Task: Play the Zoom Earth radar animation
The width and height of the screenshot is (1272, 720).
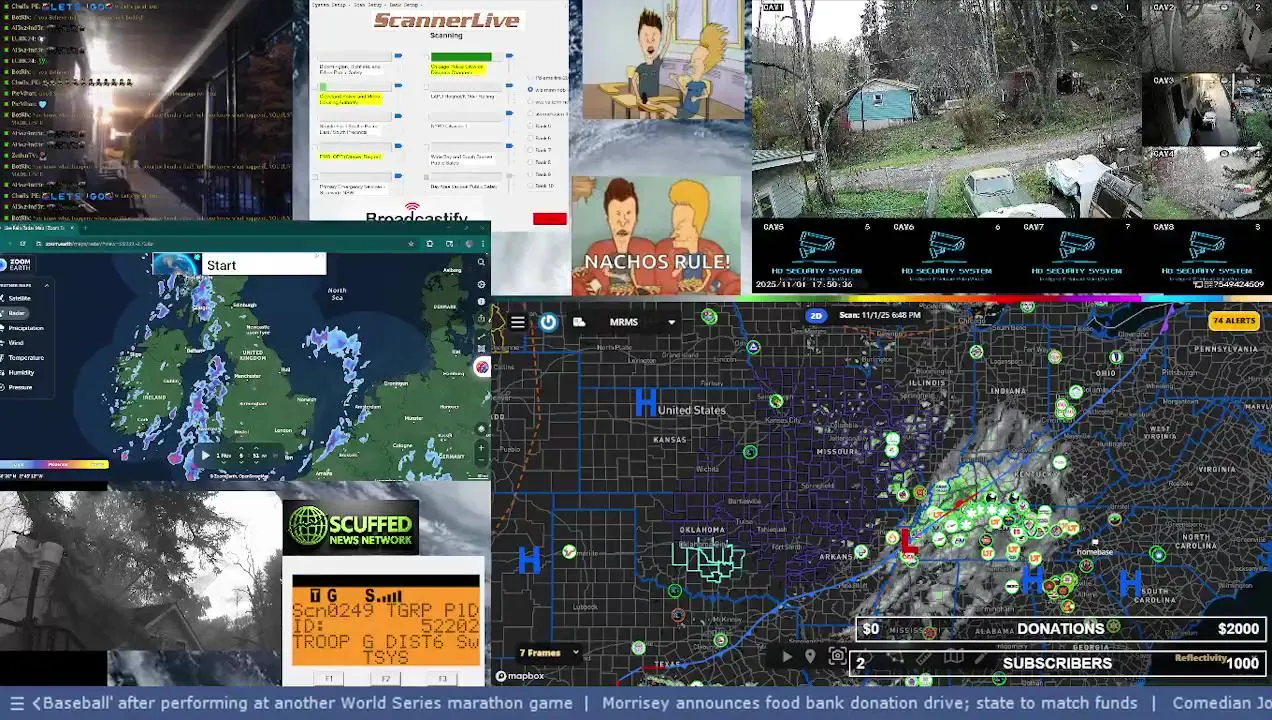Action: pyautogui.click(x=205, y=455)
